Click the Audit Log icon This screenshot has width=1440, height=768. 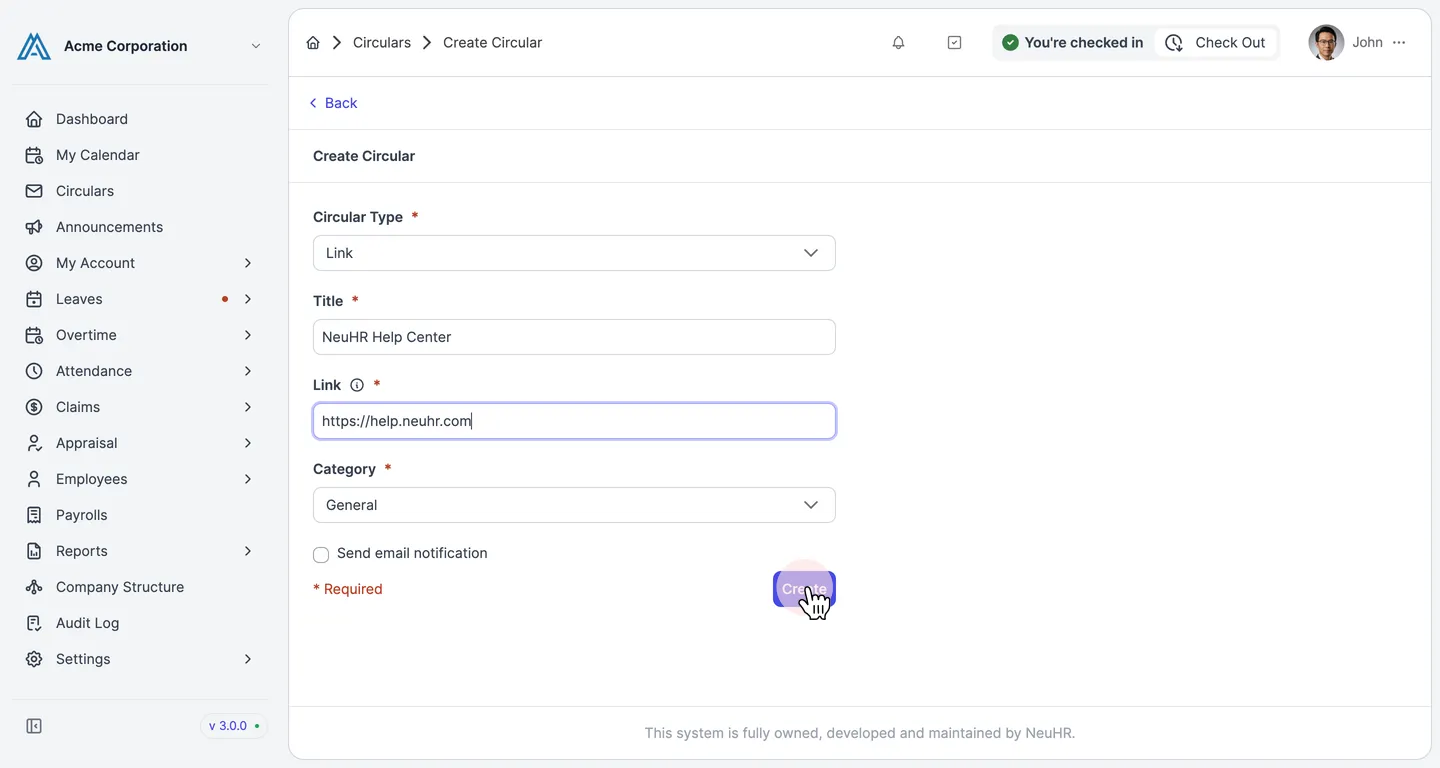34,623
